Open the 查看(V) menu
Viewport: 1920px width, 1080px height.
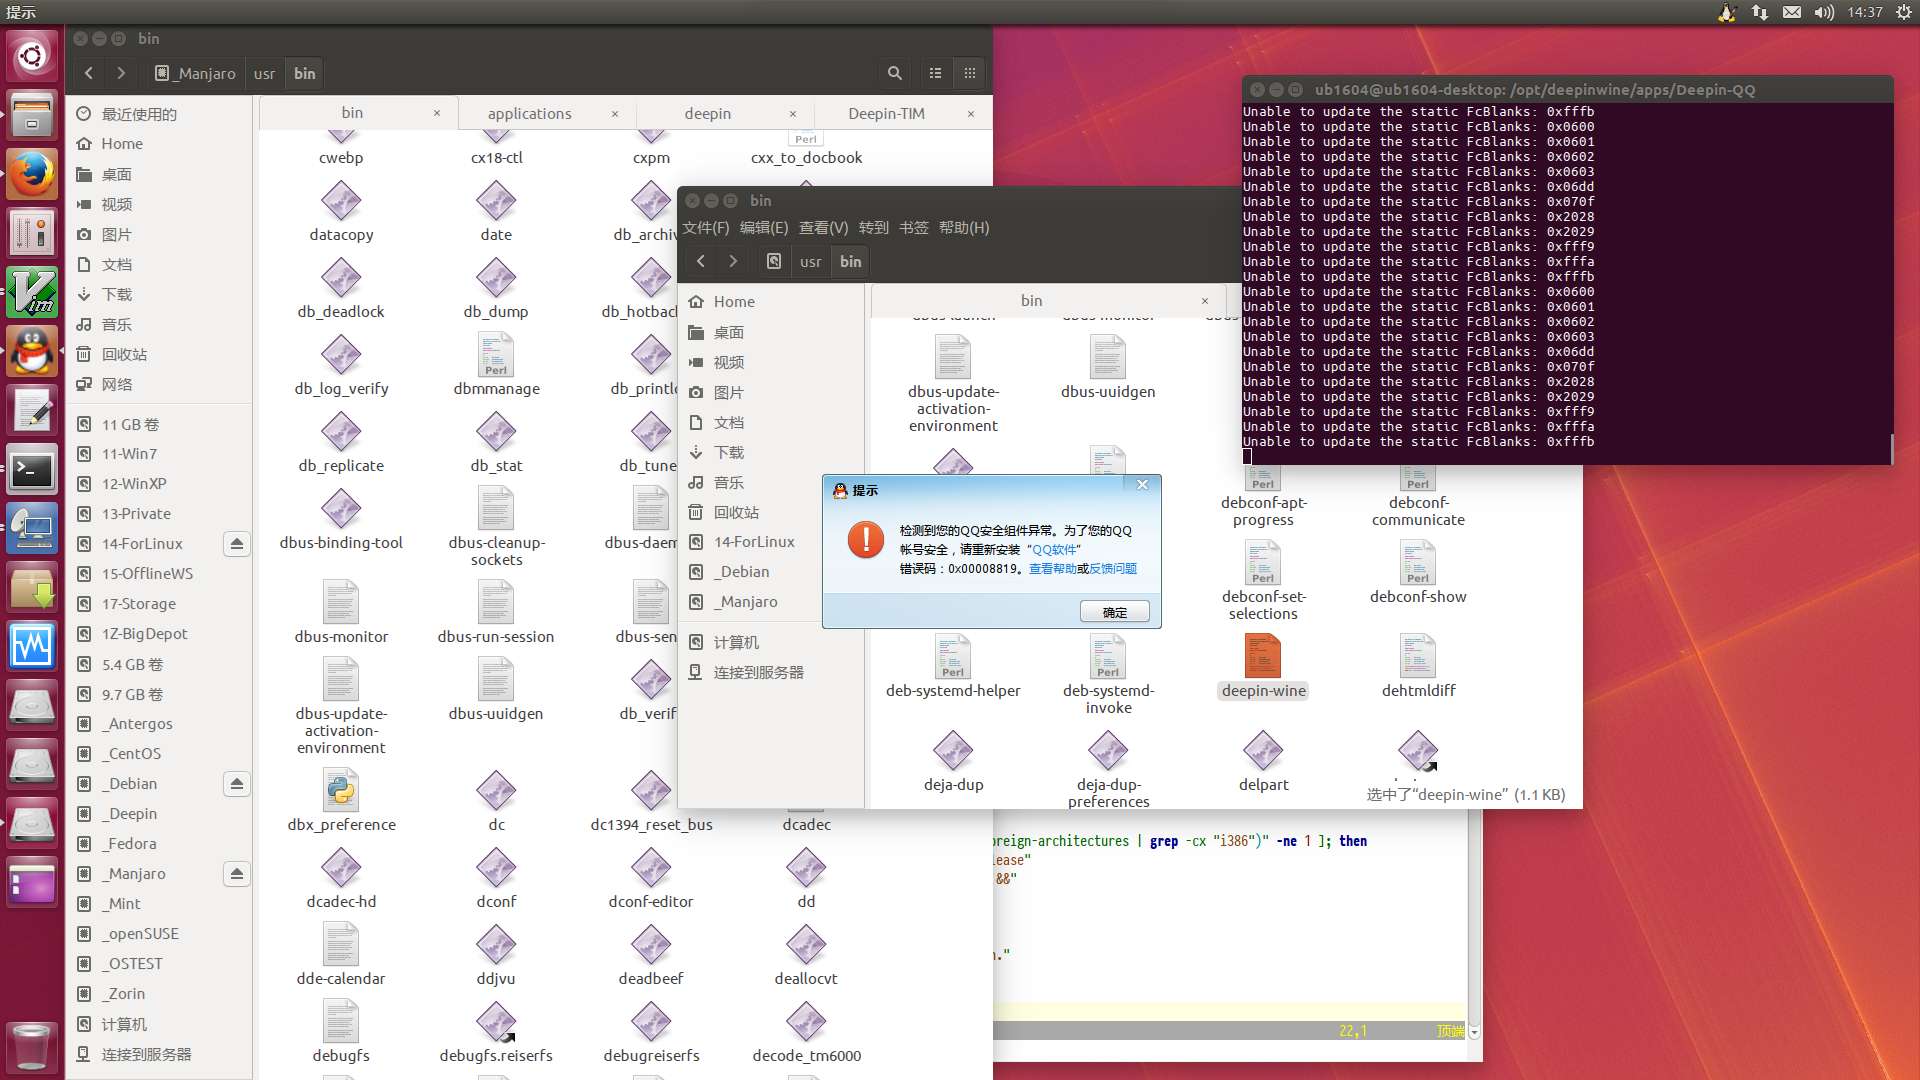tap(823, 227)
